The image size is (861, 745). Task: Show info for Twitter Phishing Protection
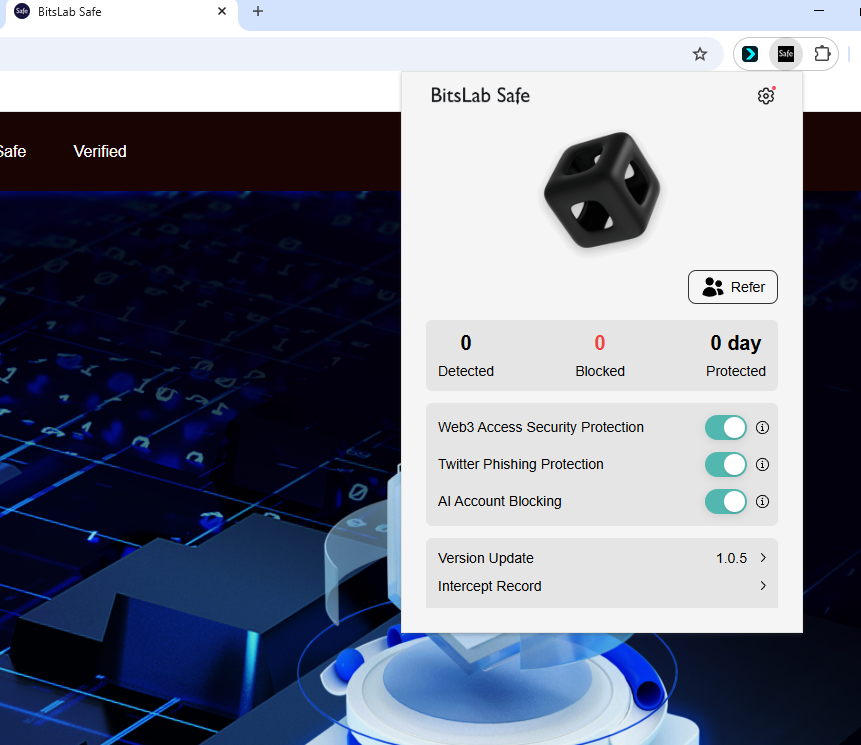coord(762,464)
